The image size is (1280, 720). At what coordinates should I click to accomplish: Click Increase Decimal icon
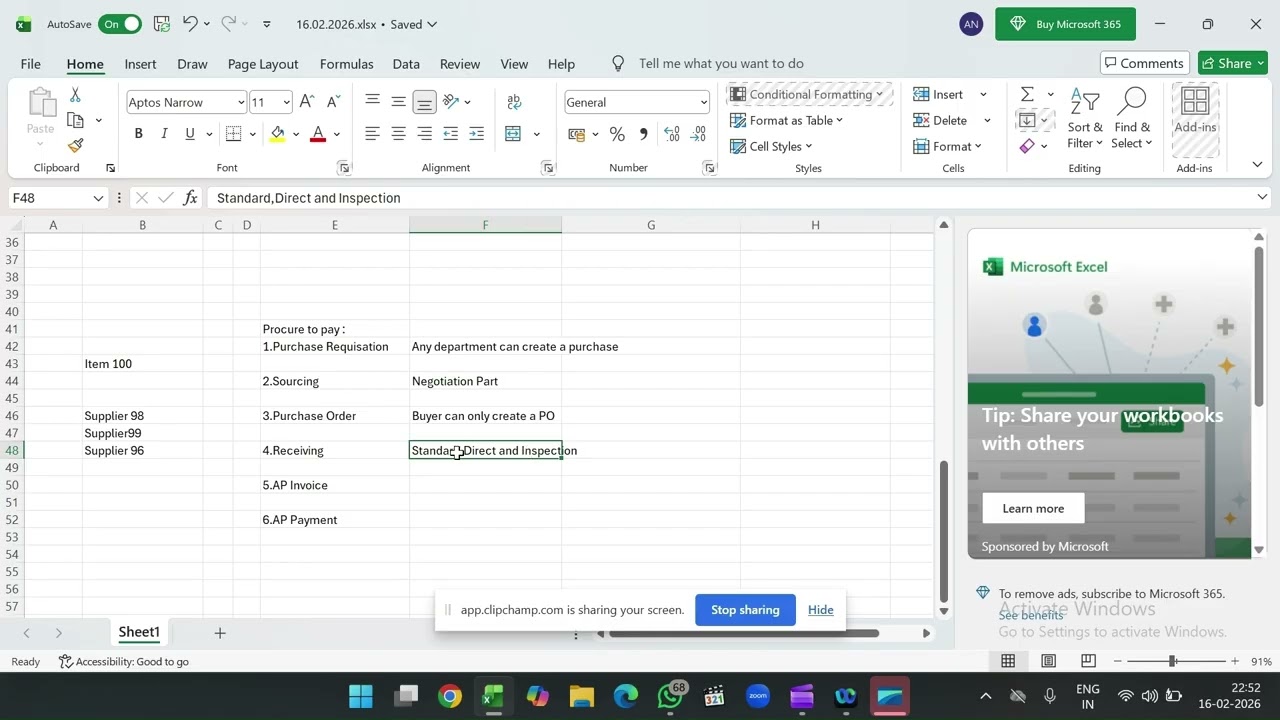[x=672, y=134]
